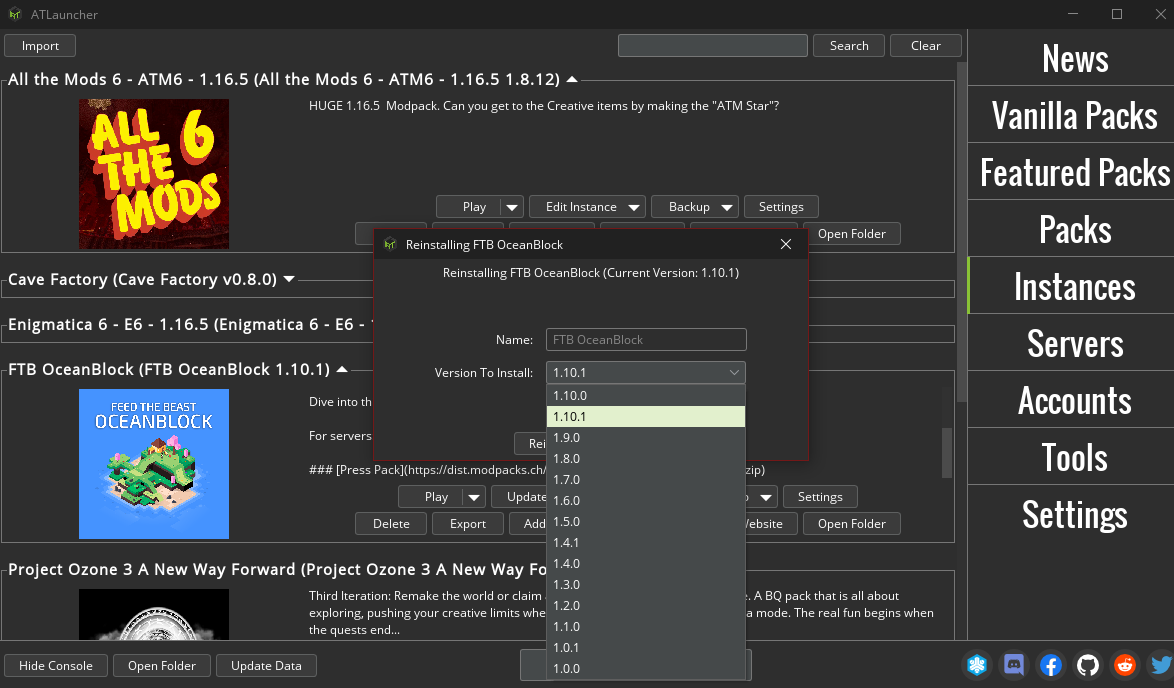1174x688 pixels.
Task: Go to the Settings tab in sidebar
Action: pyautogui.click(x=1071, y=514)
